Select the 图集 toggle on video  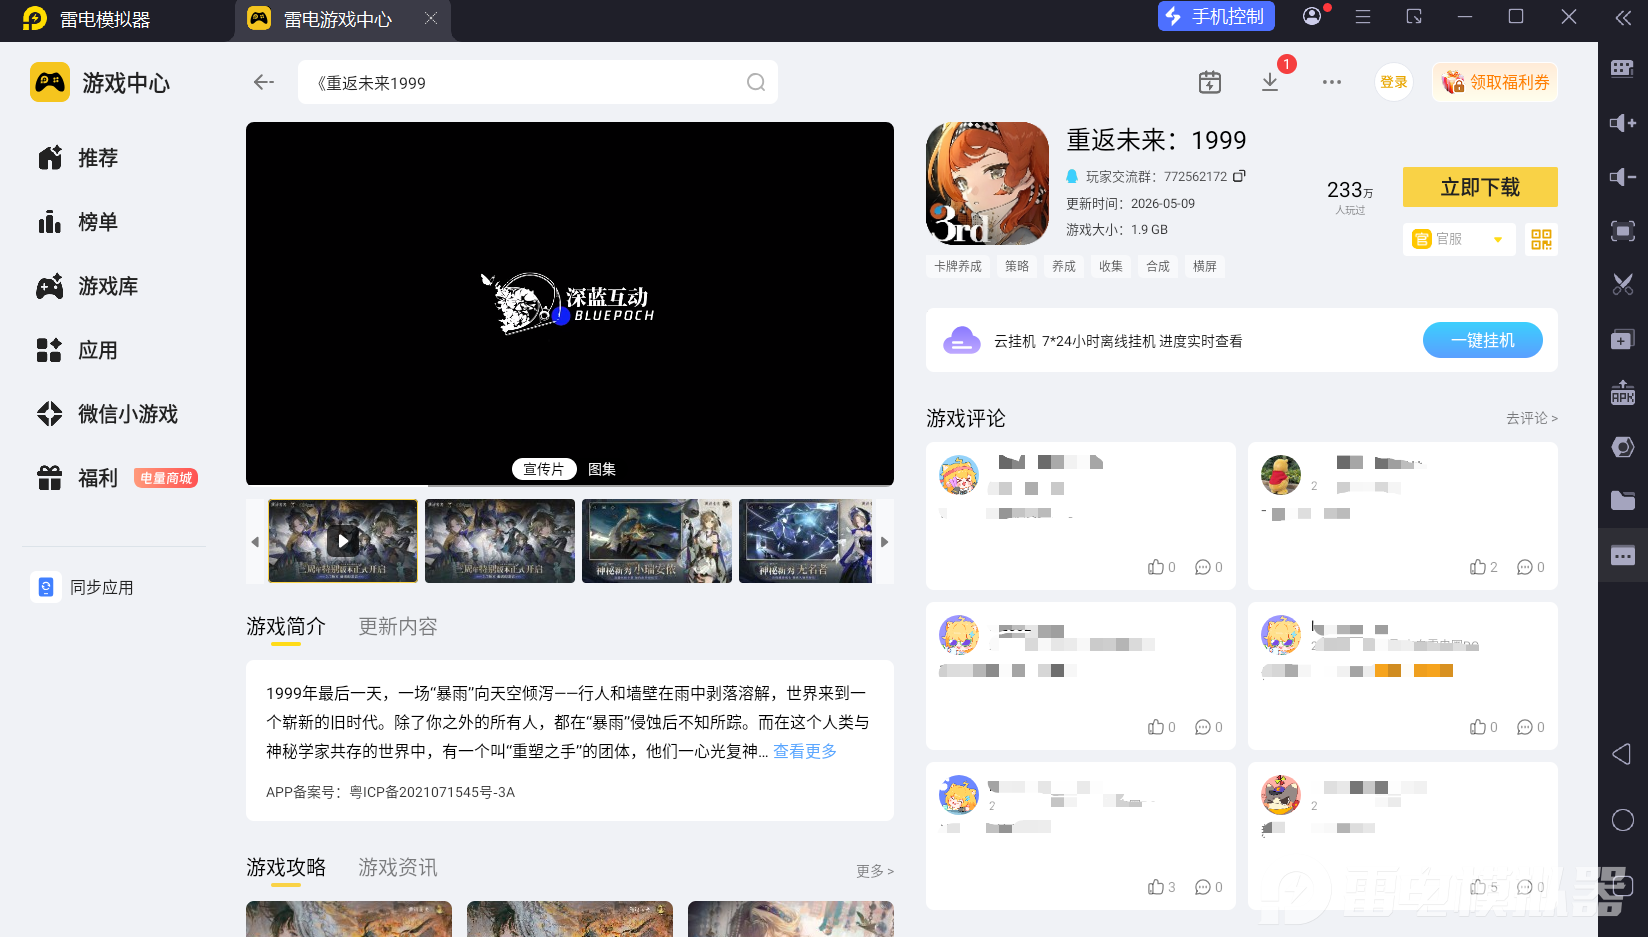tap(602, 469)
